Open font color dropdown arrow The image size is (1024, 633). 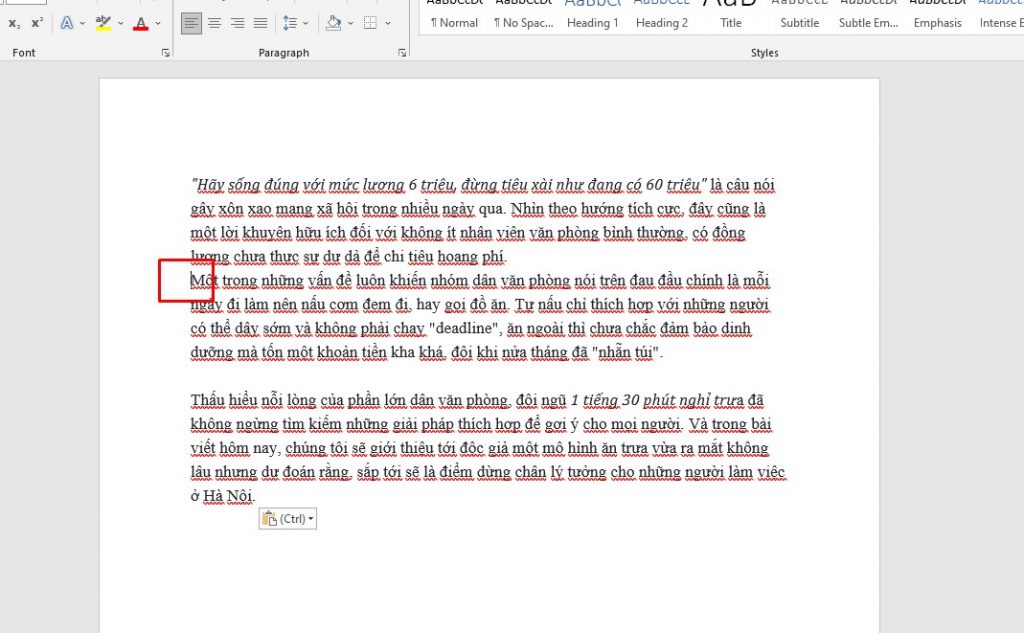(x=158, y=23)
